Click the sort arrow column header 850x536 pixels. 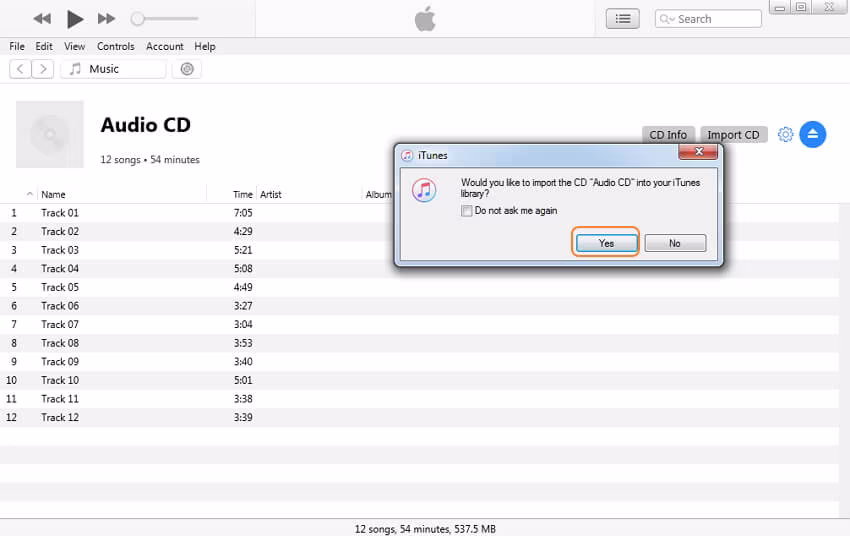coord(30,194)
